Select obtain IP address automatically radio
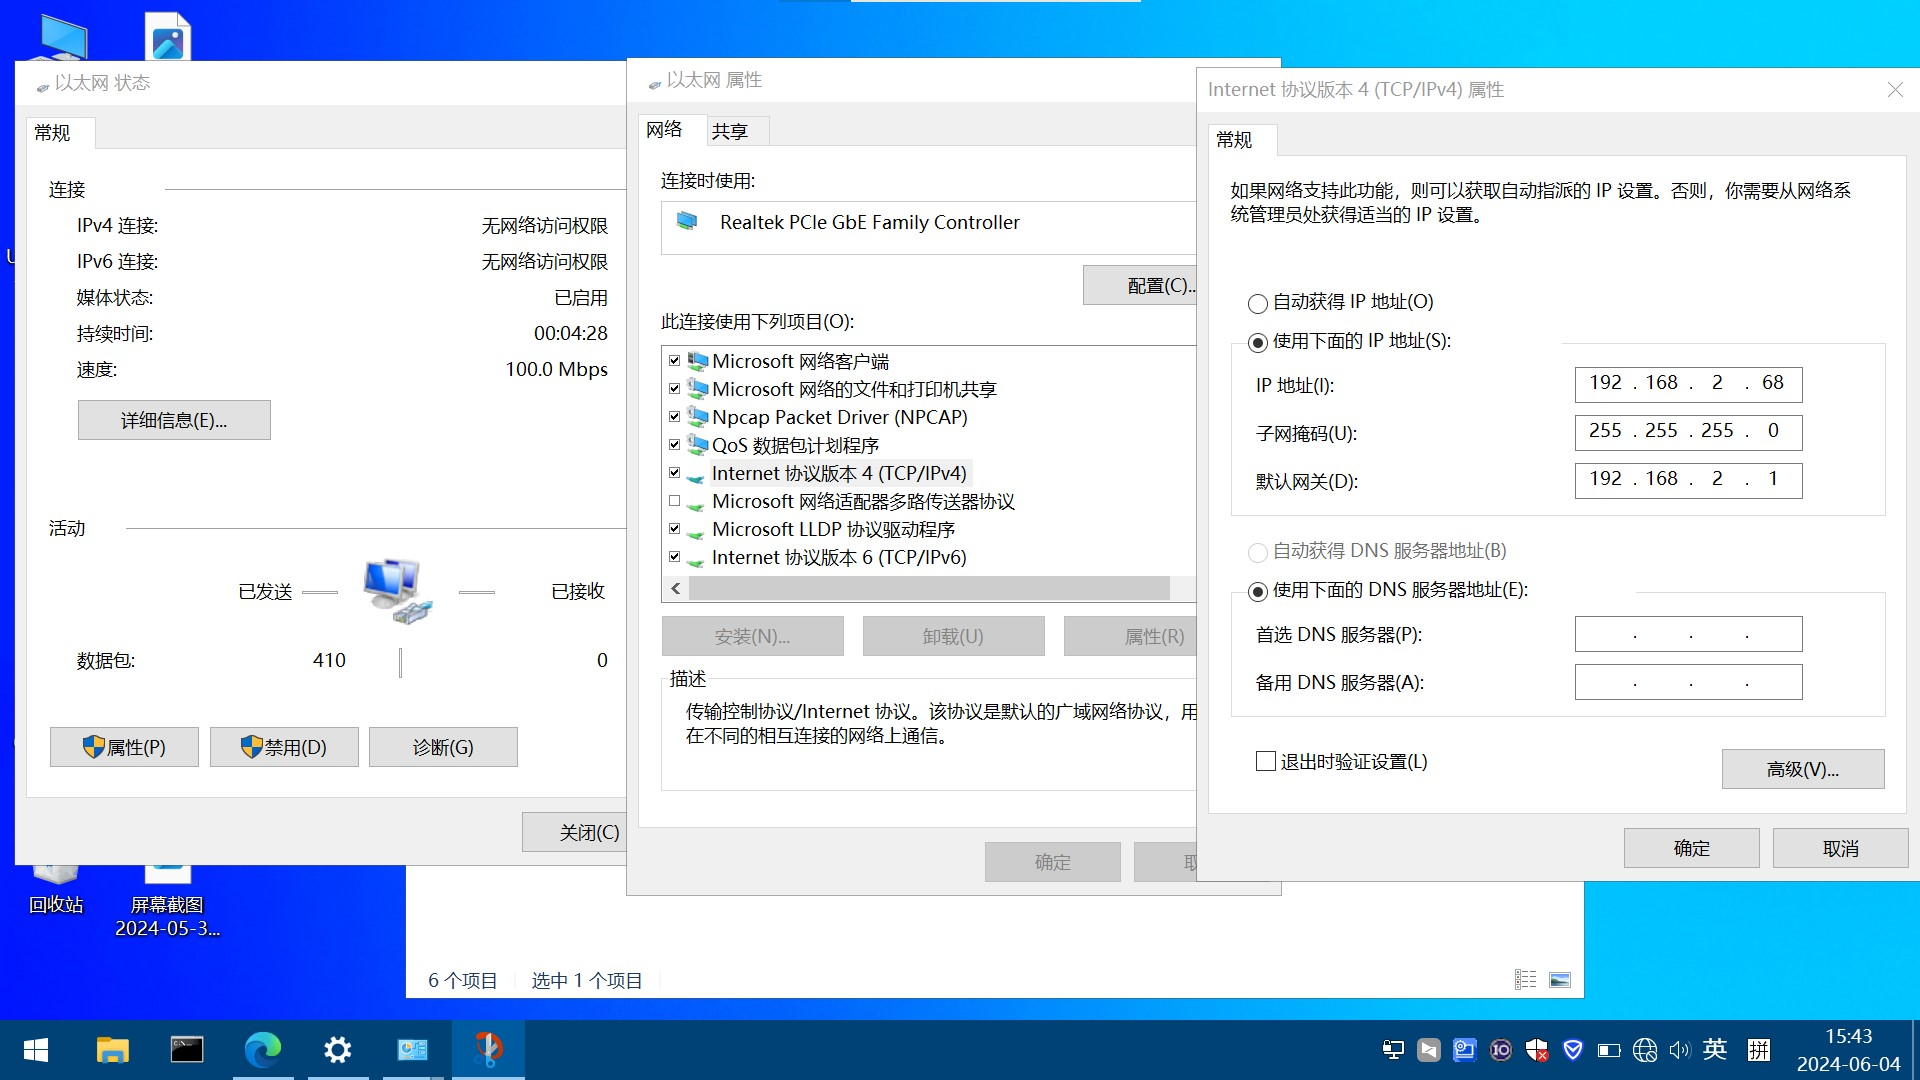 (x=1258, y=303)
